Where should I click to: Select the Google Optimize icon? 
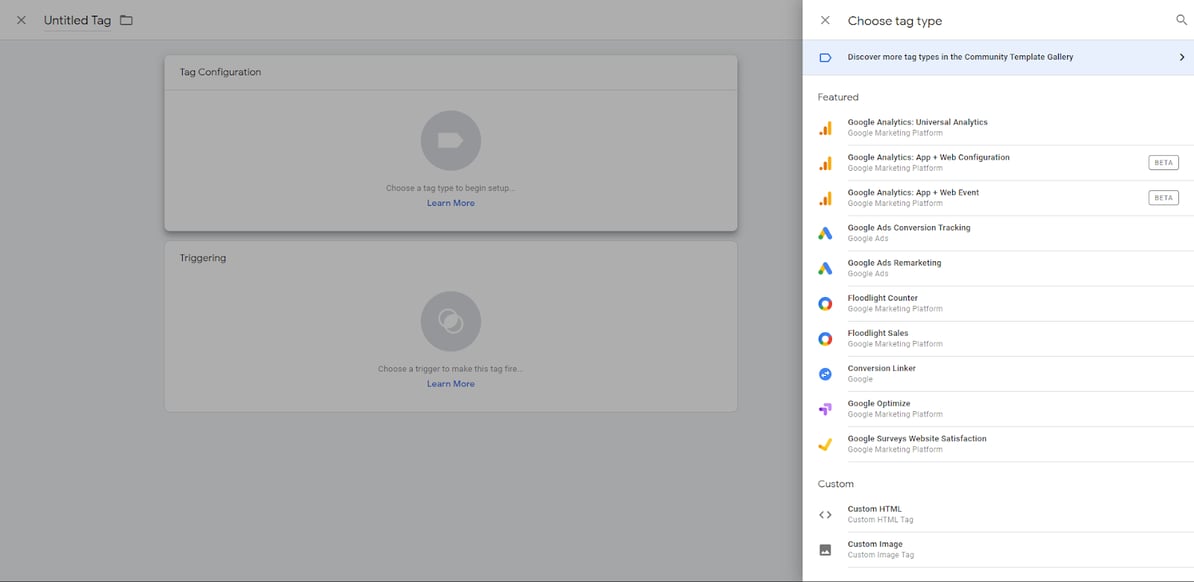pos(825,409)
